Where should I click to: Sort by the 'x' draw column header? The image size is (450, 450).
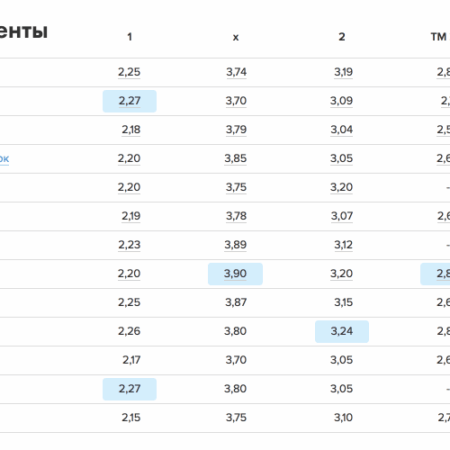coord(236,37)
